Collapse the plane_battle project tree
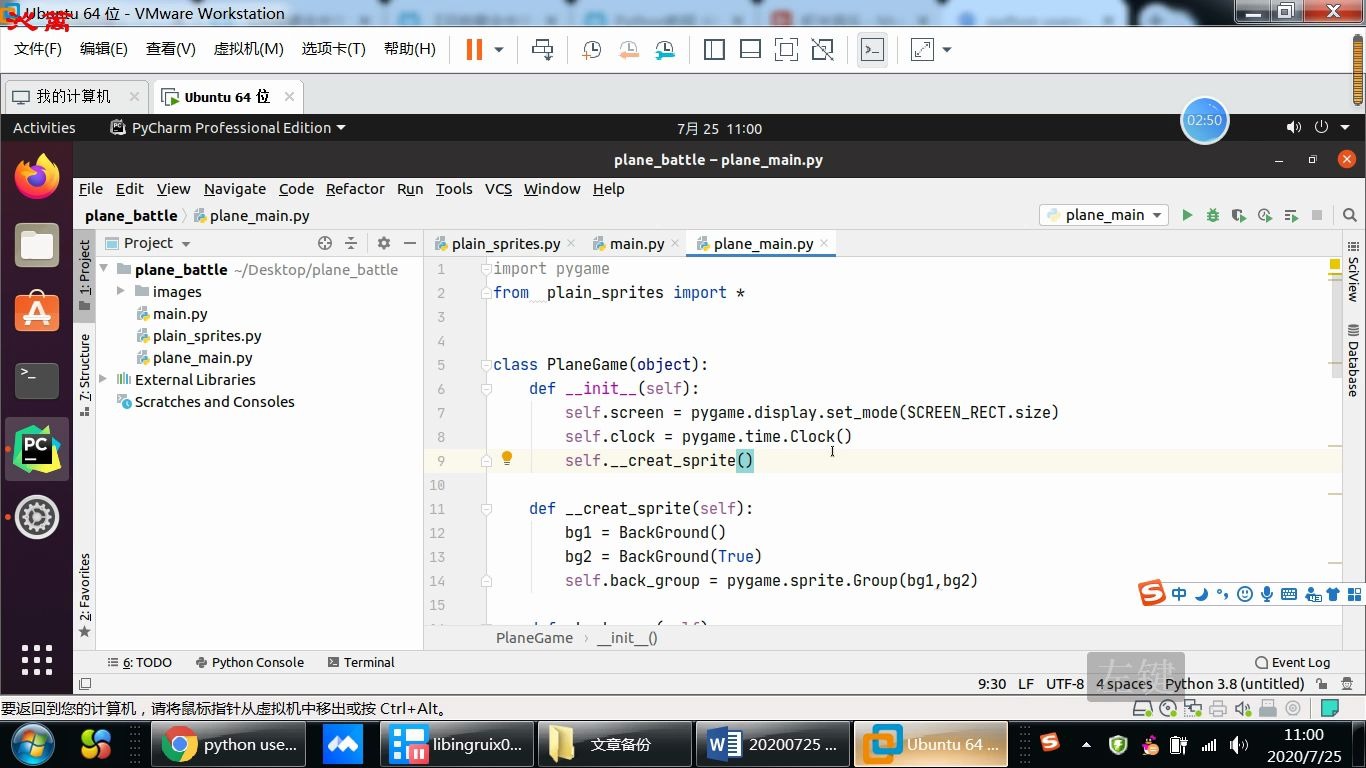This screenshot has width=1366, height=768. tap(103, 269)
